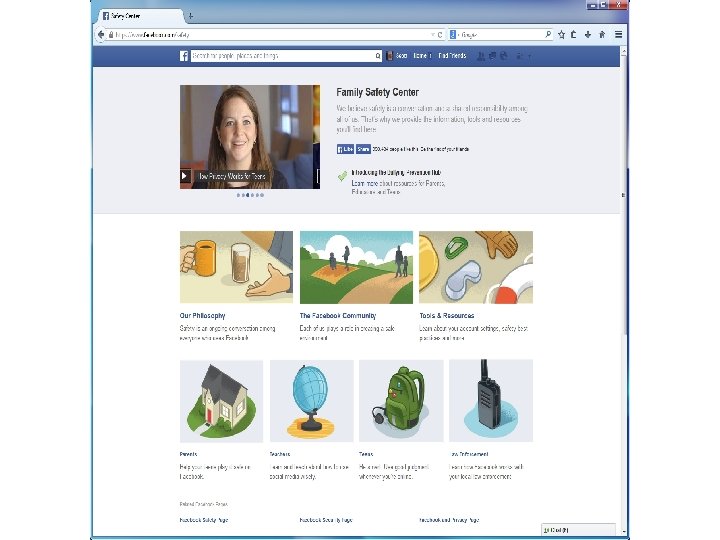This screenshot has width=720, height=540.
Task: Click the scrollbar up arrow
Action: (x=624, y=51)
